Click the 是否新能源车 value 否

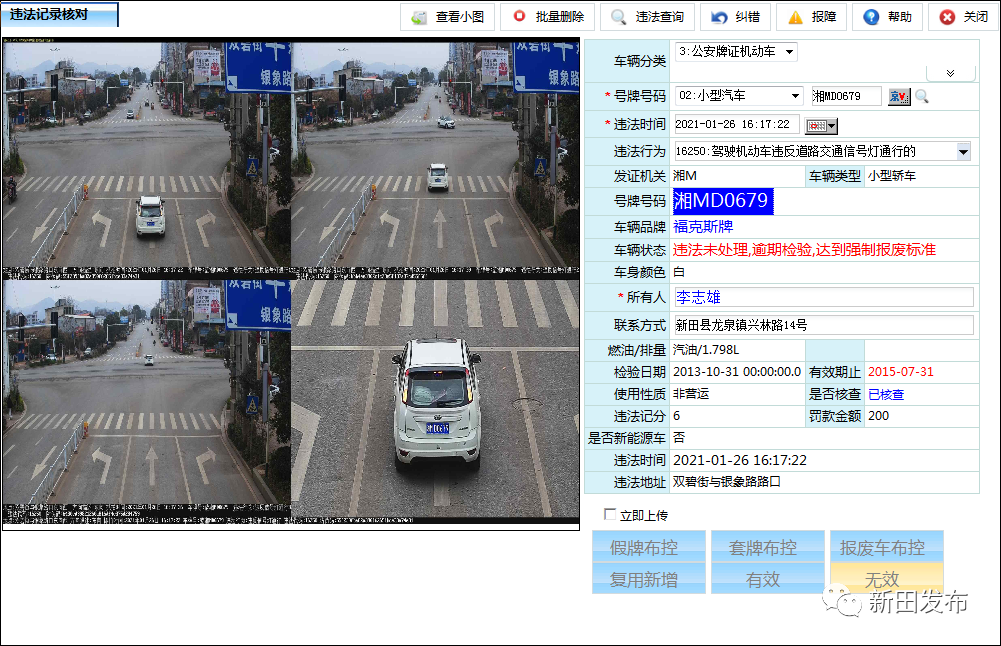(x=679, y=438)
